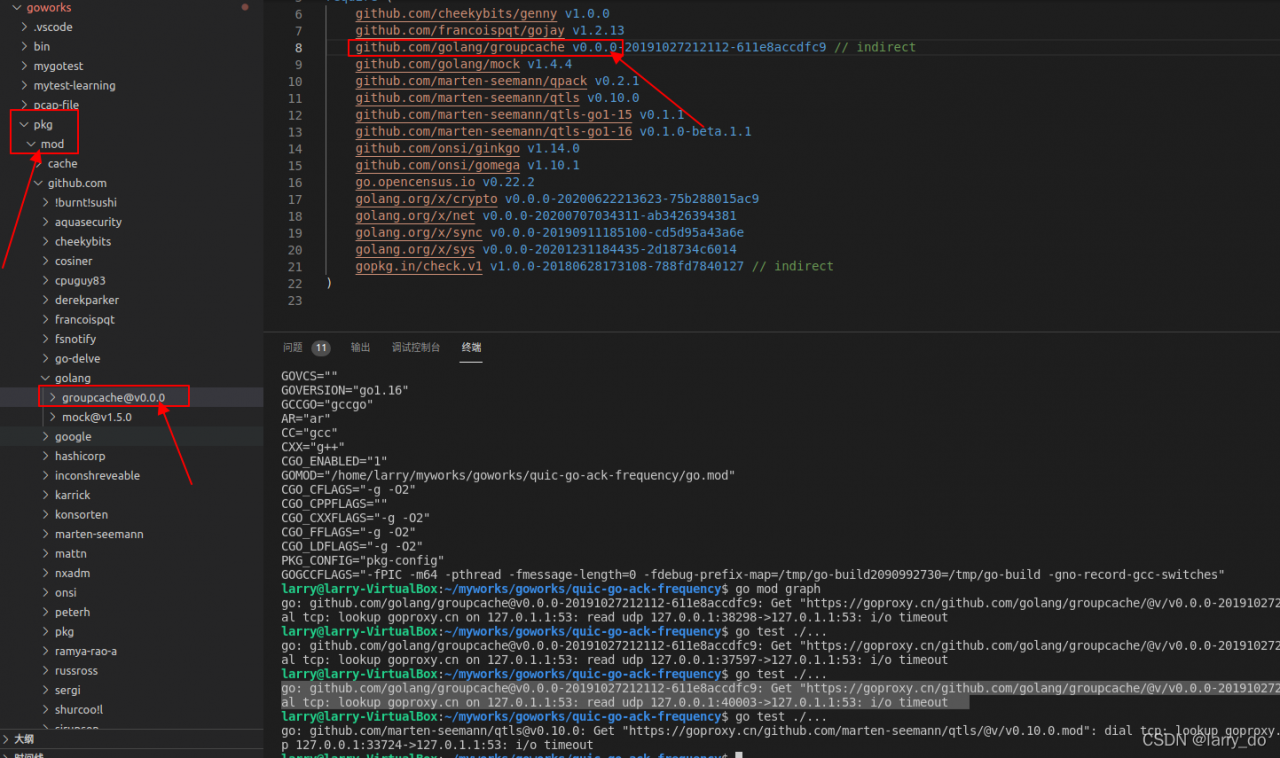Follow the github.com/onsi/ginkgo link

click(437, 149)
